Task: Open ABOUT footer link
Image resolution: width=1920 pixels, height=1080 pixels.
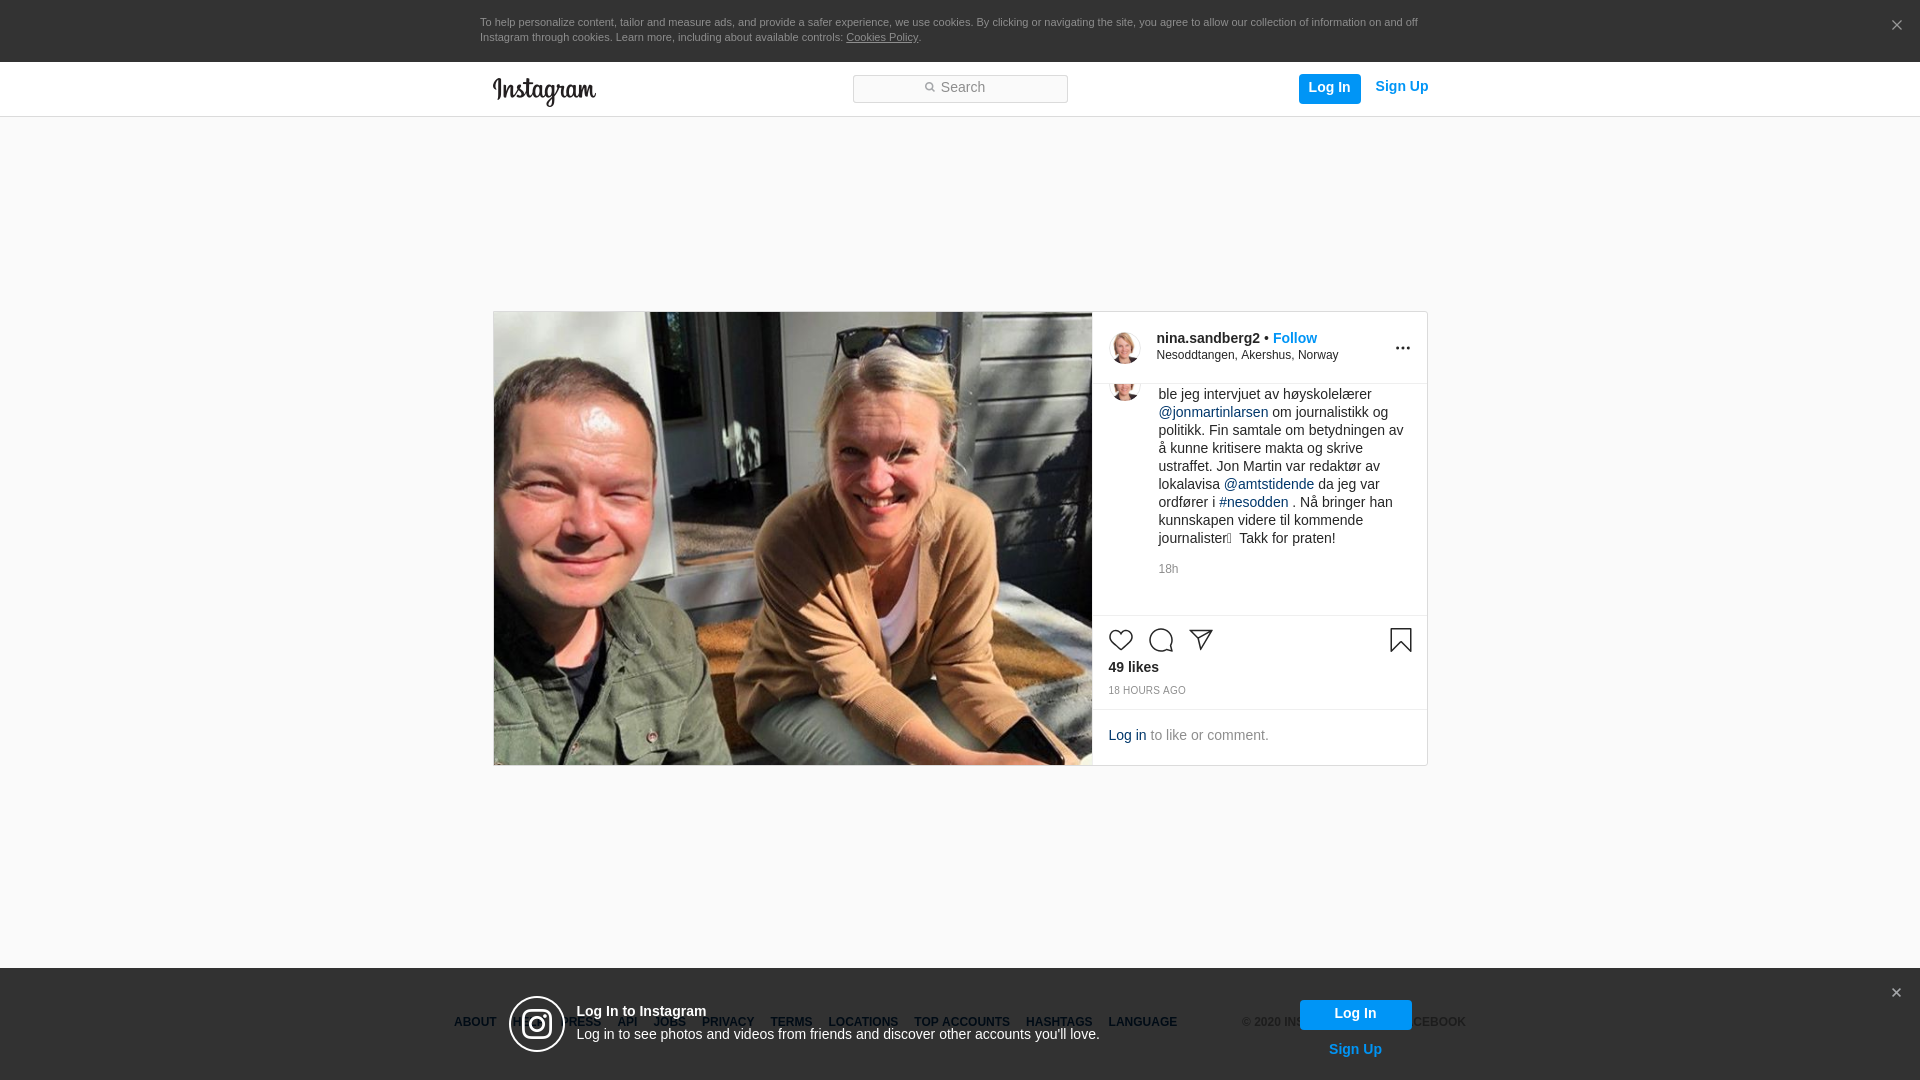Action: 475,1022
